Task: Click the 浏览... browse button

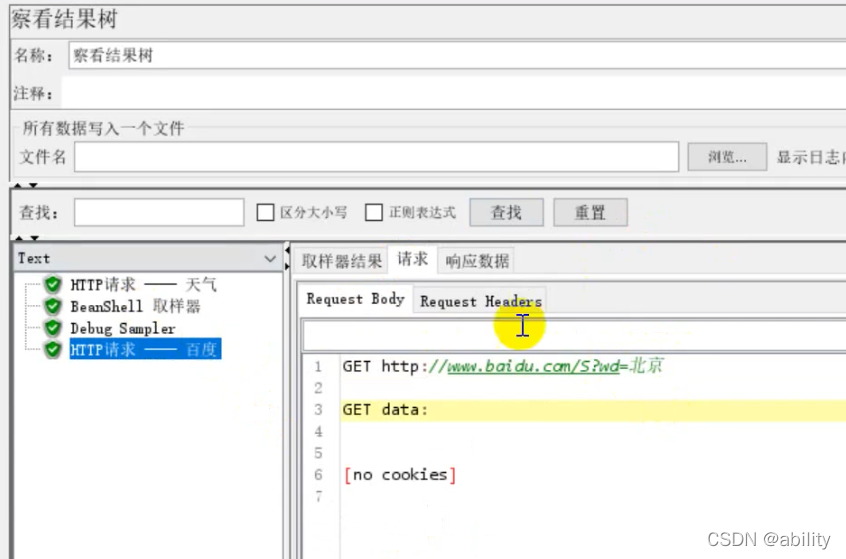Action: point(727,157)
